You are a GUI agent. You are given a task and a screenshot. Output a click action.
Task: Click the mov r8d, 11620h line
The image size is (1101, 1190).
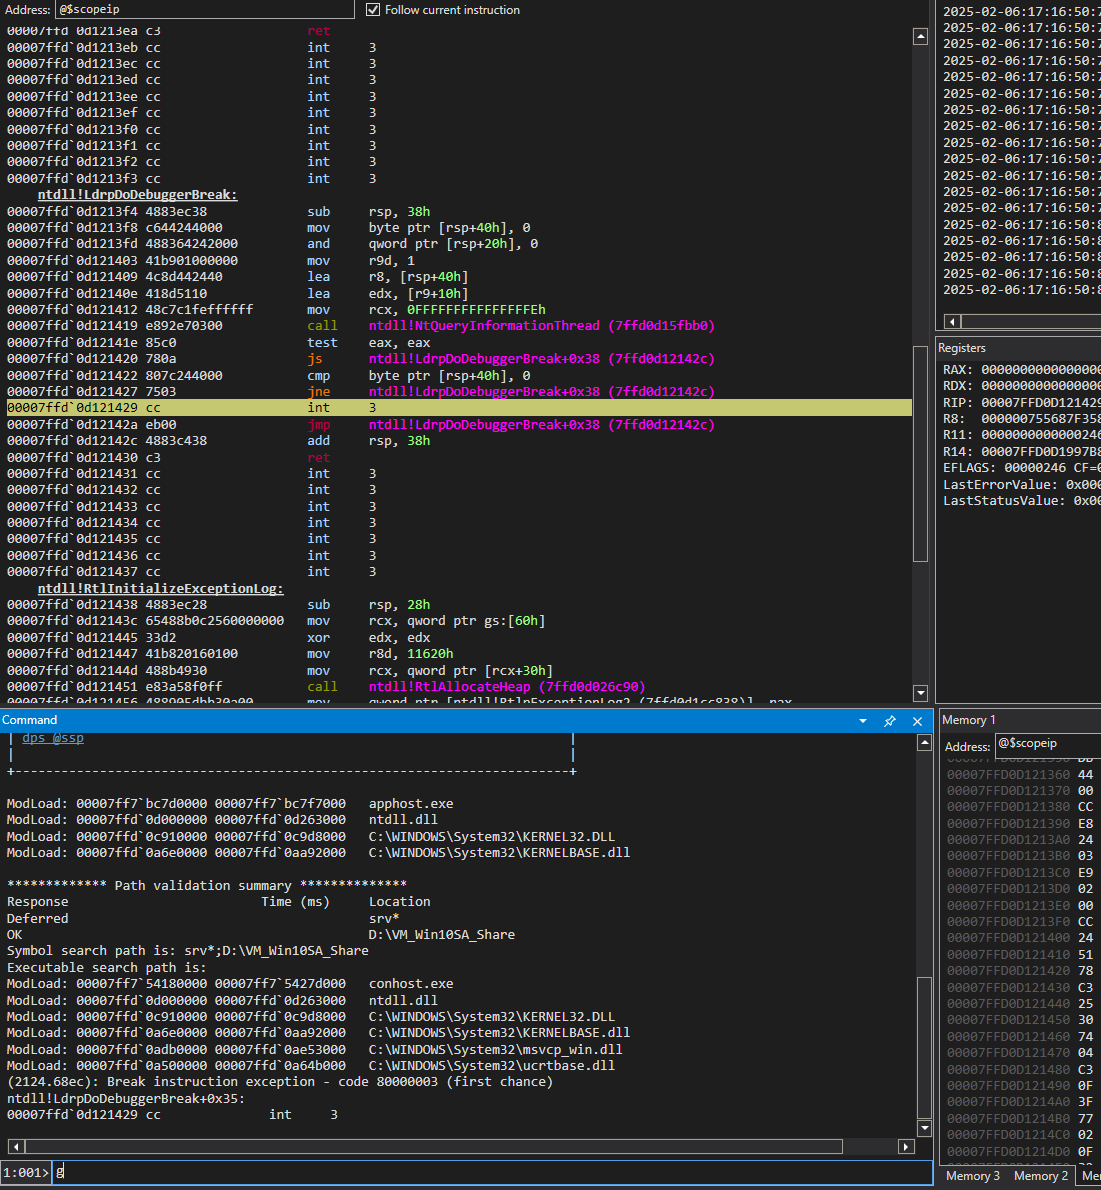point(230,653)
